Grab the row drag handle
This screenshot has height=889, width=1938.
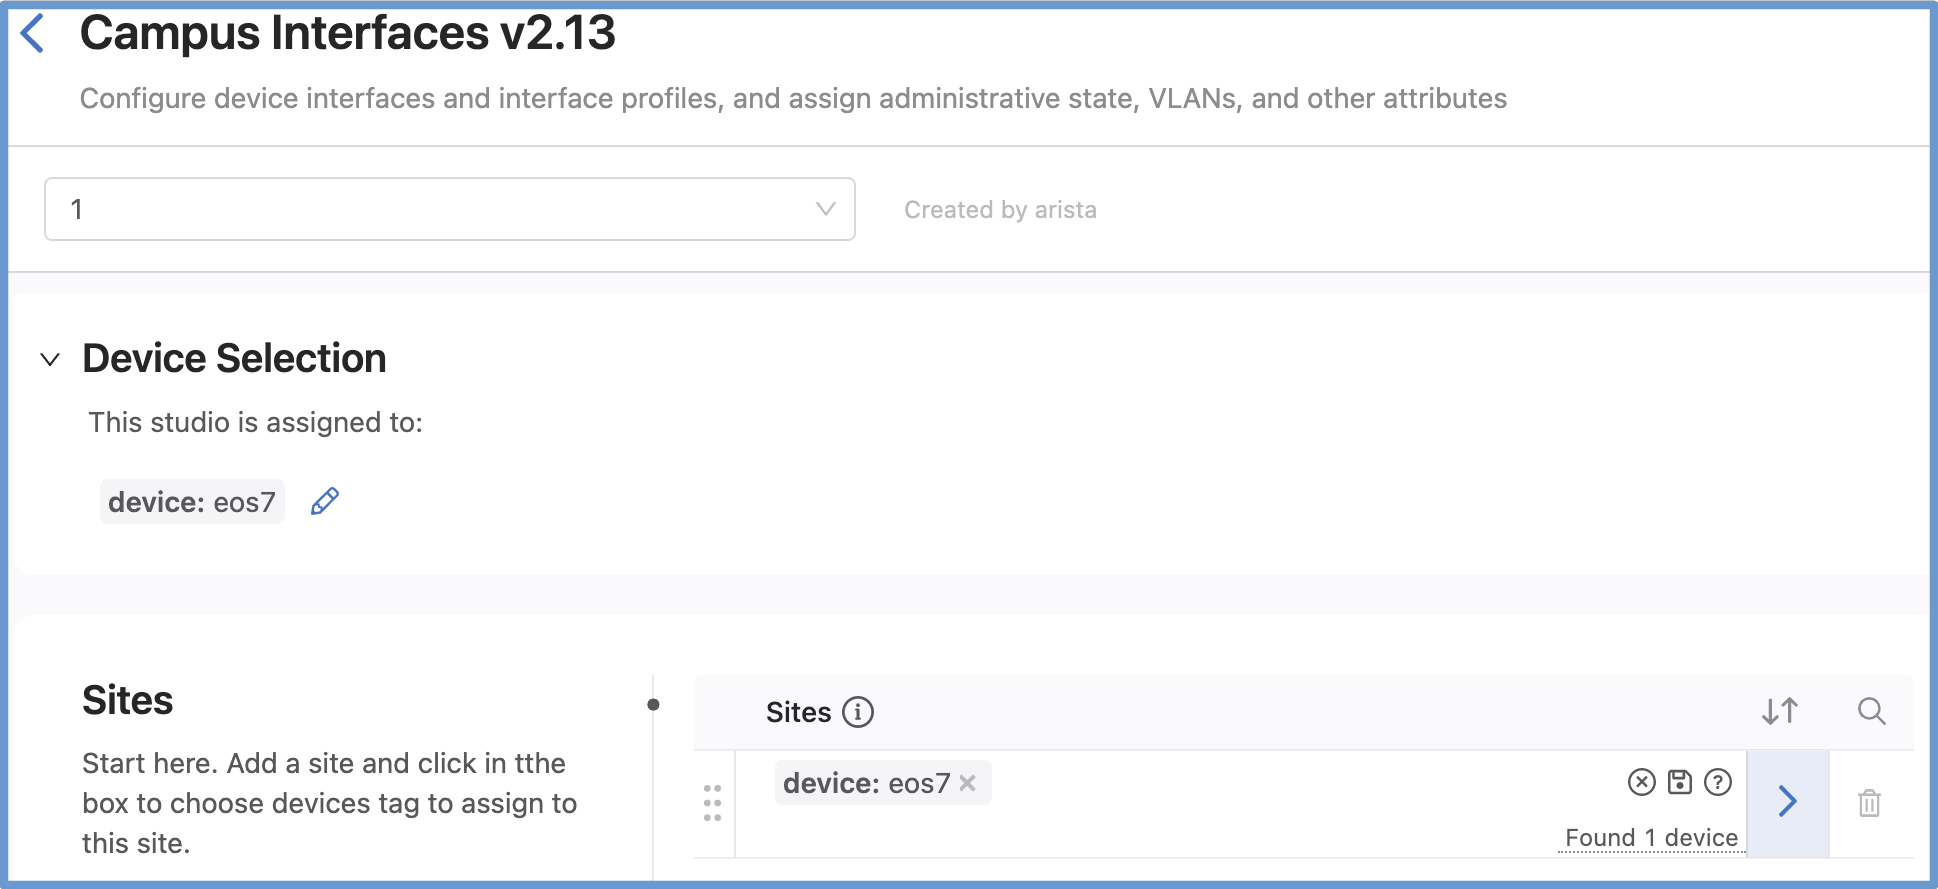click(x=712, y=803)
